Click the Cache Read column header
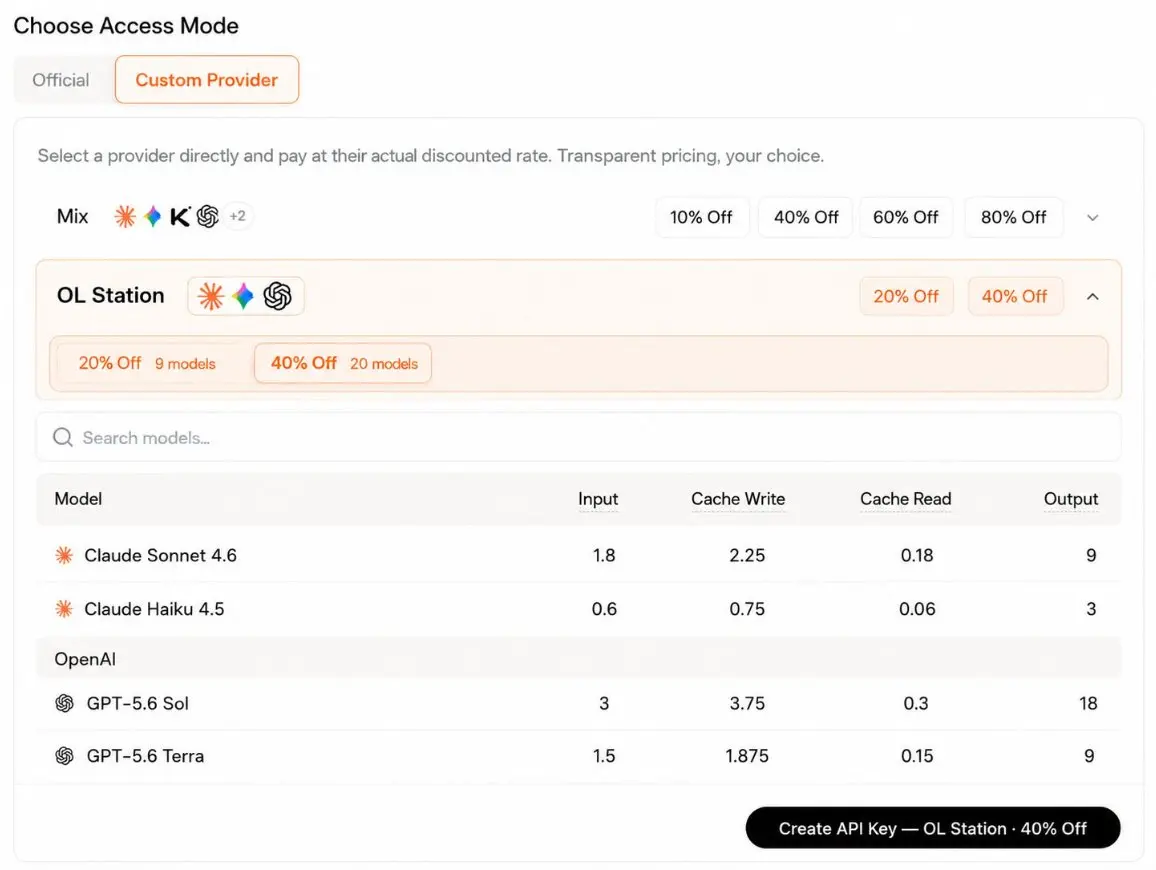The width and height of the screenshot is (1156, 870). point(905,499)
